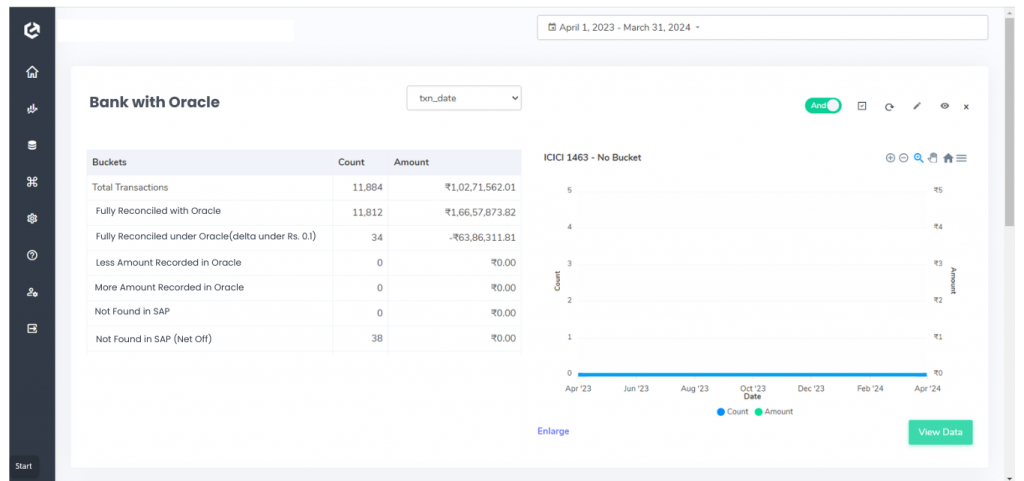This screenshot has width=1024, height=481.
Task: Open the chart hamburger menu
Action: [x=961, y=158]
